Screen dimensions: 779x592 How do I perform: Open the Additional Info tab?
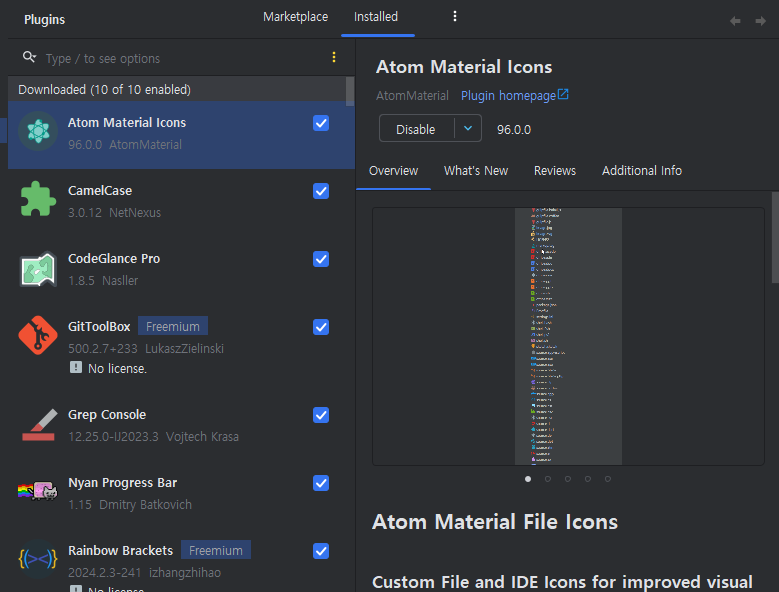(641, 171)
